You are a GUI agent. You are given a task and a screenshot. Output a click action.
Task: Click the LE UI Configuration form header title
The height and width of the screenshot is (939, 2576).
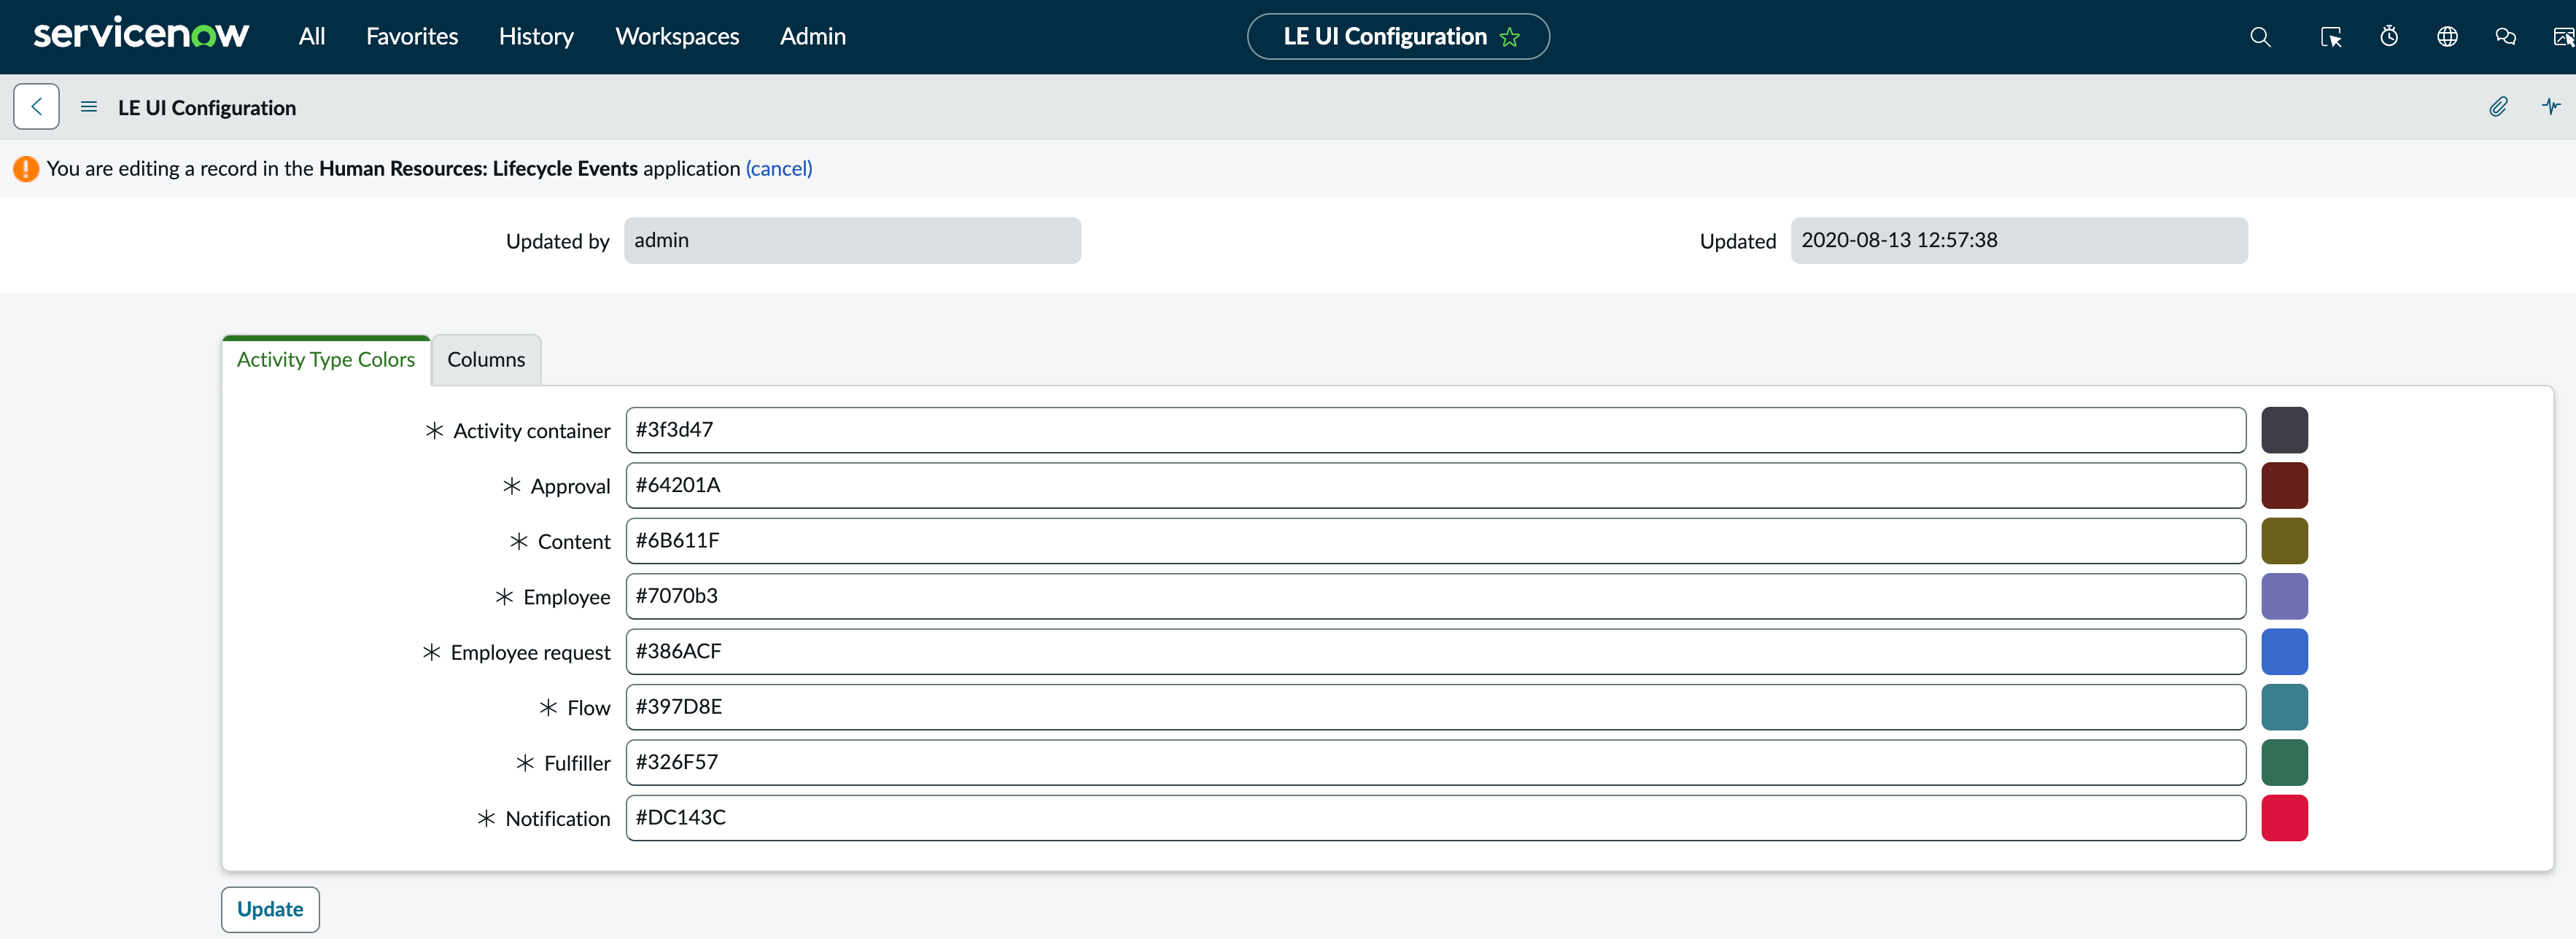pos(207,108)
